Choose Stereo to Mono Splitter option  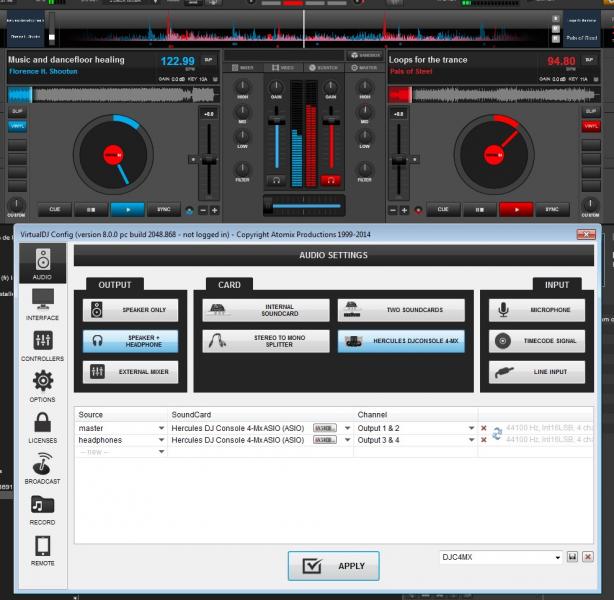point(266,341)
